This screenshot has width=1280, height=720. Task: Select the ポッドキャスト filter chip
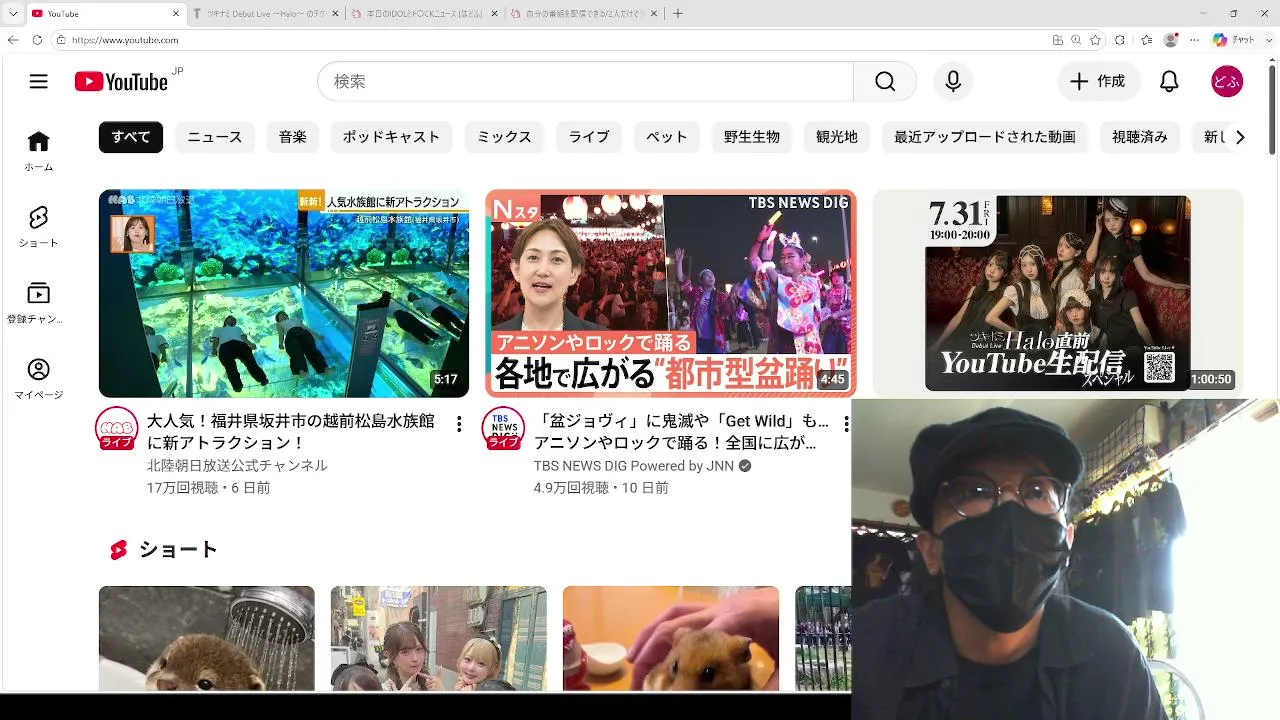click(392, 137)
